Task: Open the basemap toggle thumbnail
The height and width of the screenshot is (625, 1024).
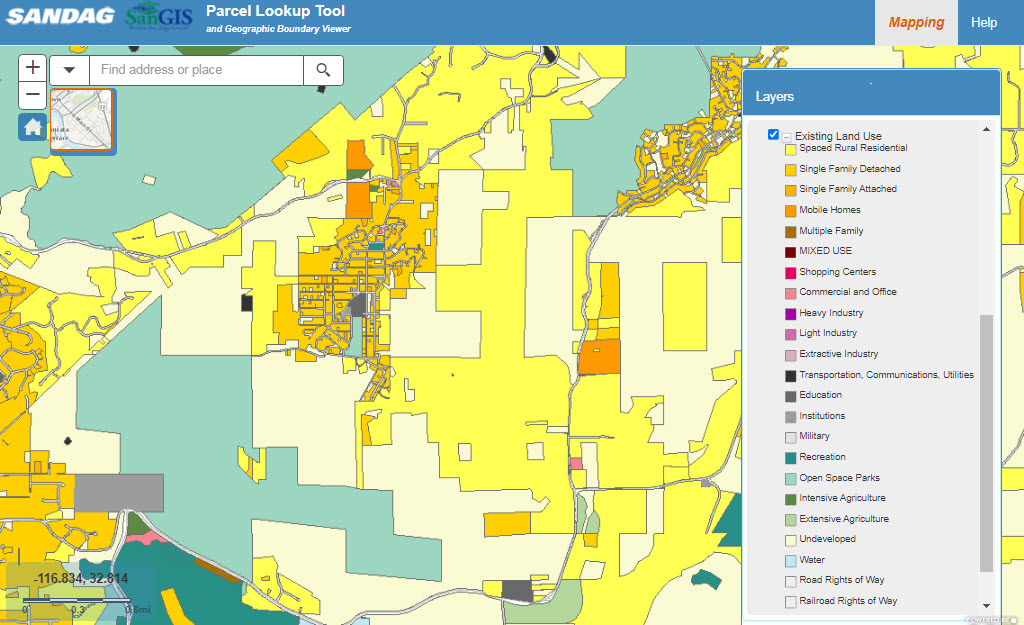Action: click(x=82, y=120)
